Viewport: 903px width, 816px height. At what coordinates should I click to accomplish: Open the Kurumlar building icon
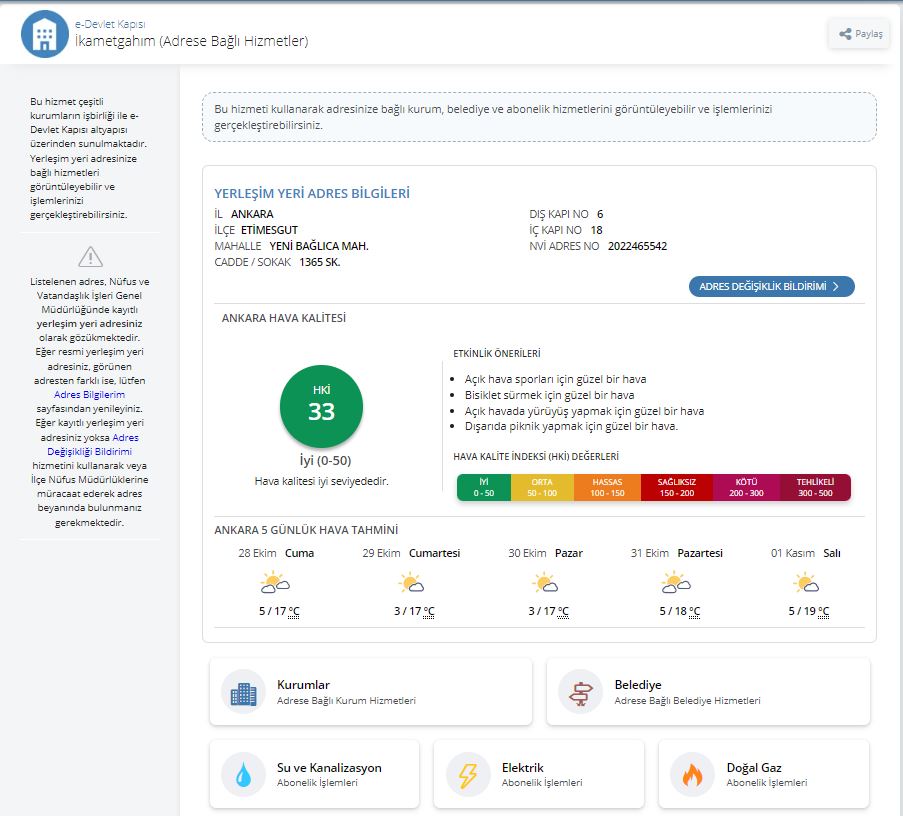244,693
